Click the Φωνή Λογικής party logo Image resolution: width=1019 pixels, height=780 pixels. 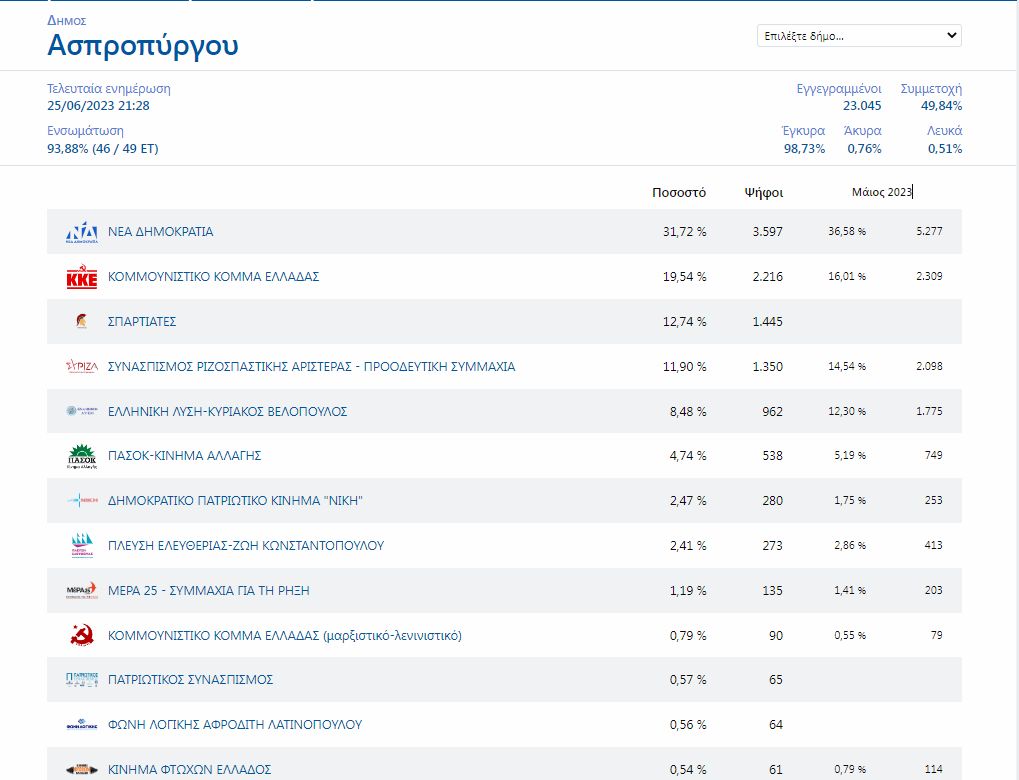(x=82, y=725)
